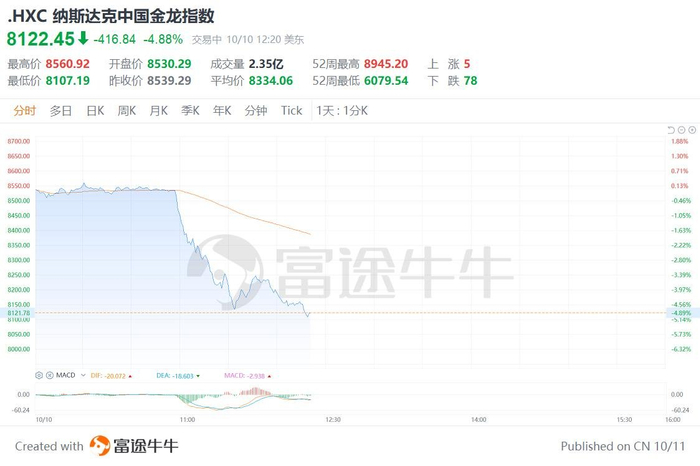Click the 多日 multi-day tab
The width and height of the screenshot is (700, 466).
(x=61, y=111)
